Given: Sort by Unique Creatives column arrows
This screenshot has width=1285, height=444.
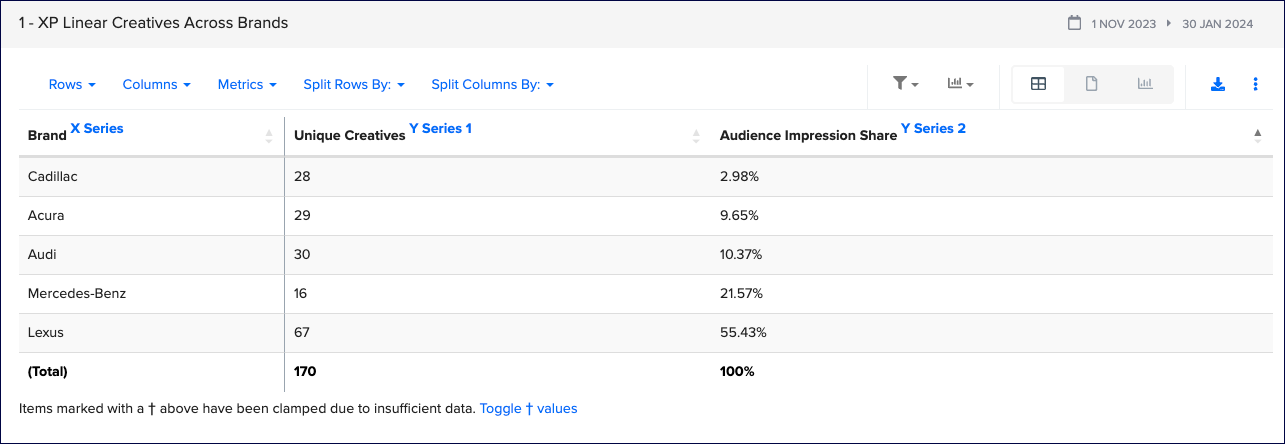Looking at the screenshot, I should tap(696, 136).
